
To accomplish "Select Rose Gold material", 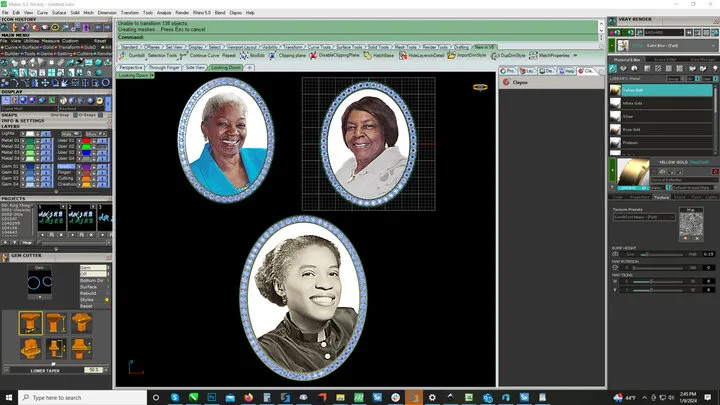I will [661, 129].
